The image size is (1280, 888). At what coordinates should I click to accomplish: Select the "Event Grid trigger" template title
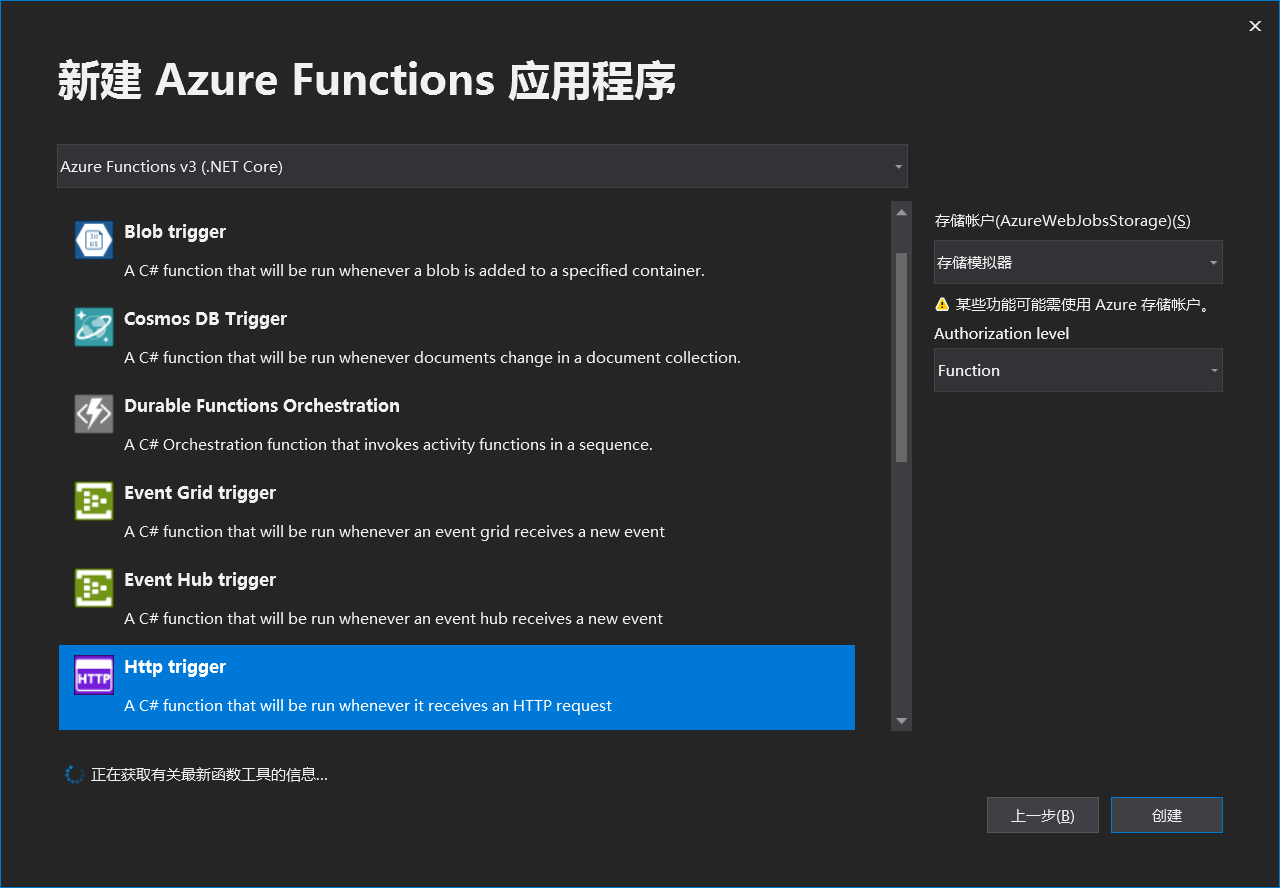(x=200, y=493)
